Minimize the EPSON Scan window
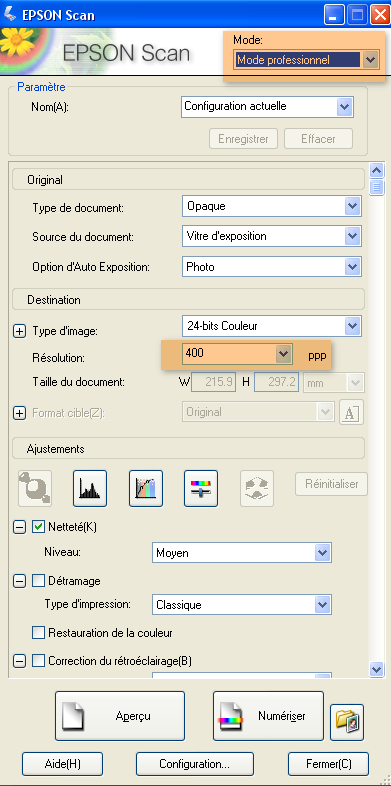This screenshot has width=391, height=786. click(333, 15)
